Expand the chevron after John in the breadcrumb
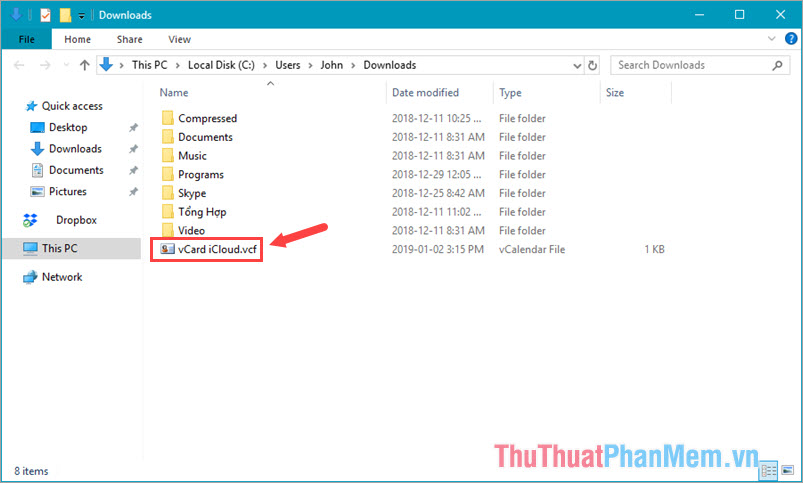This screenshot has width=803, height=483. 353,66
